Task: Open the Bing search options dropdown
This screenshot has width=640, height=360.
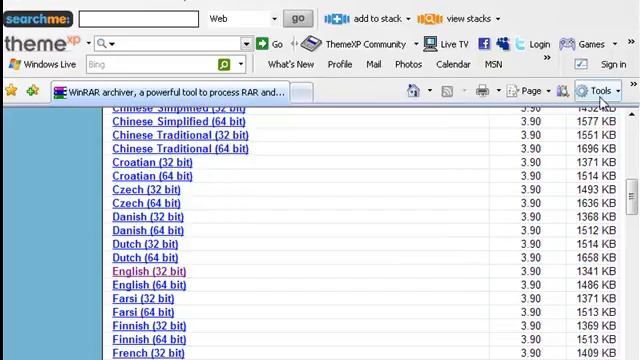Action: click(x=241, y=64)
